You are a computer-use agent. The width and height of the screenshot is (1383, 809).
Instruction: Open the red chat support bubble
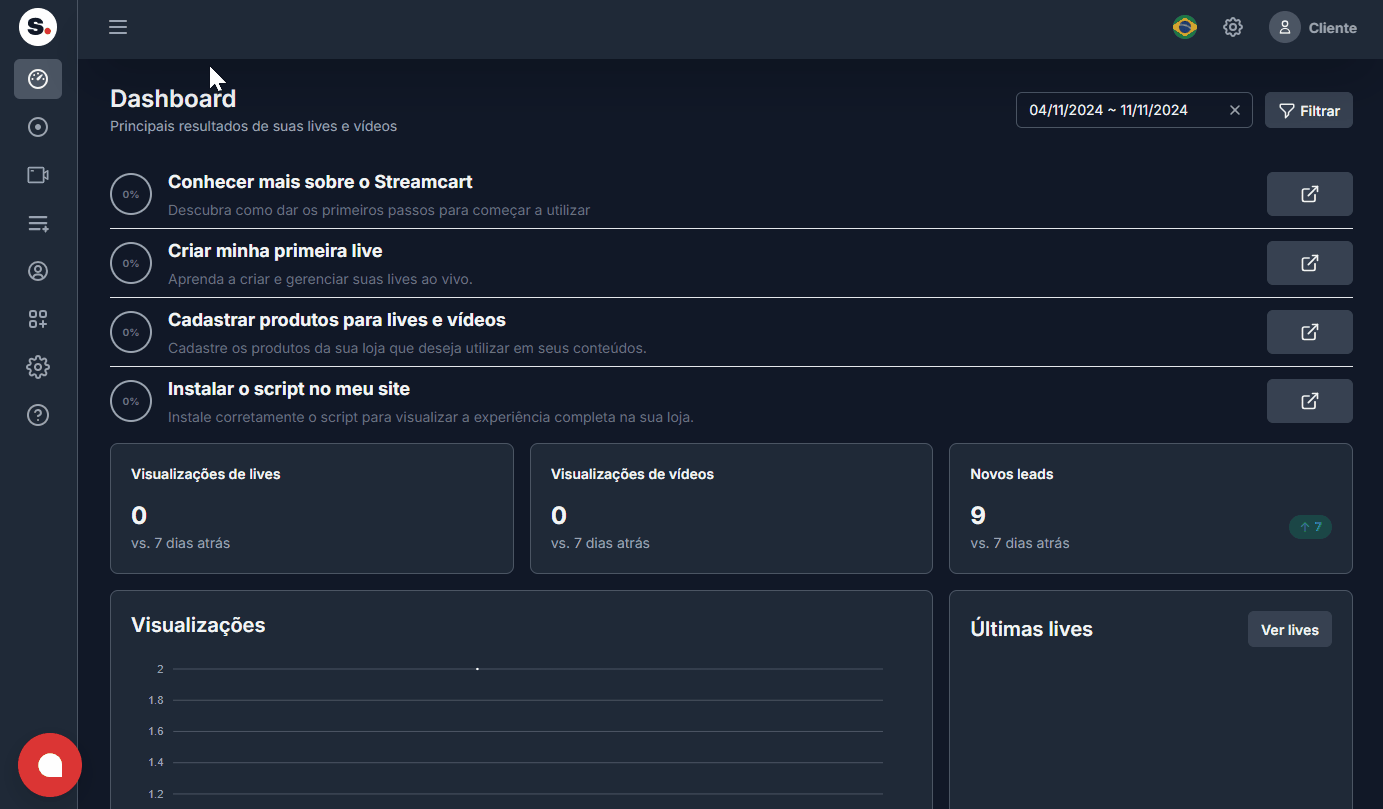point(50,765)
